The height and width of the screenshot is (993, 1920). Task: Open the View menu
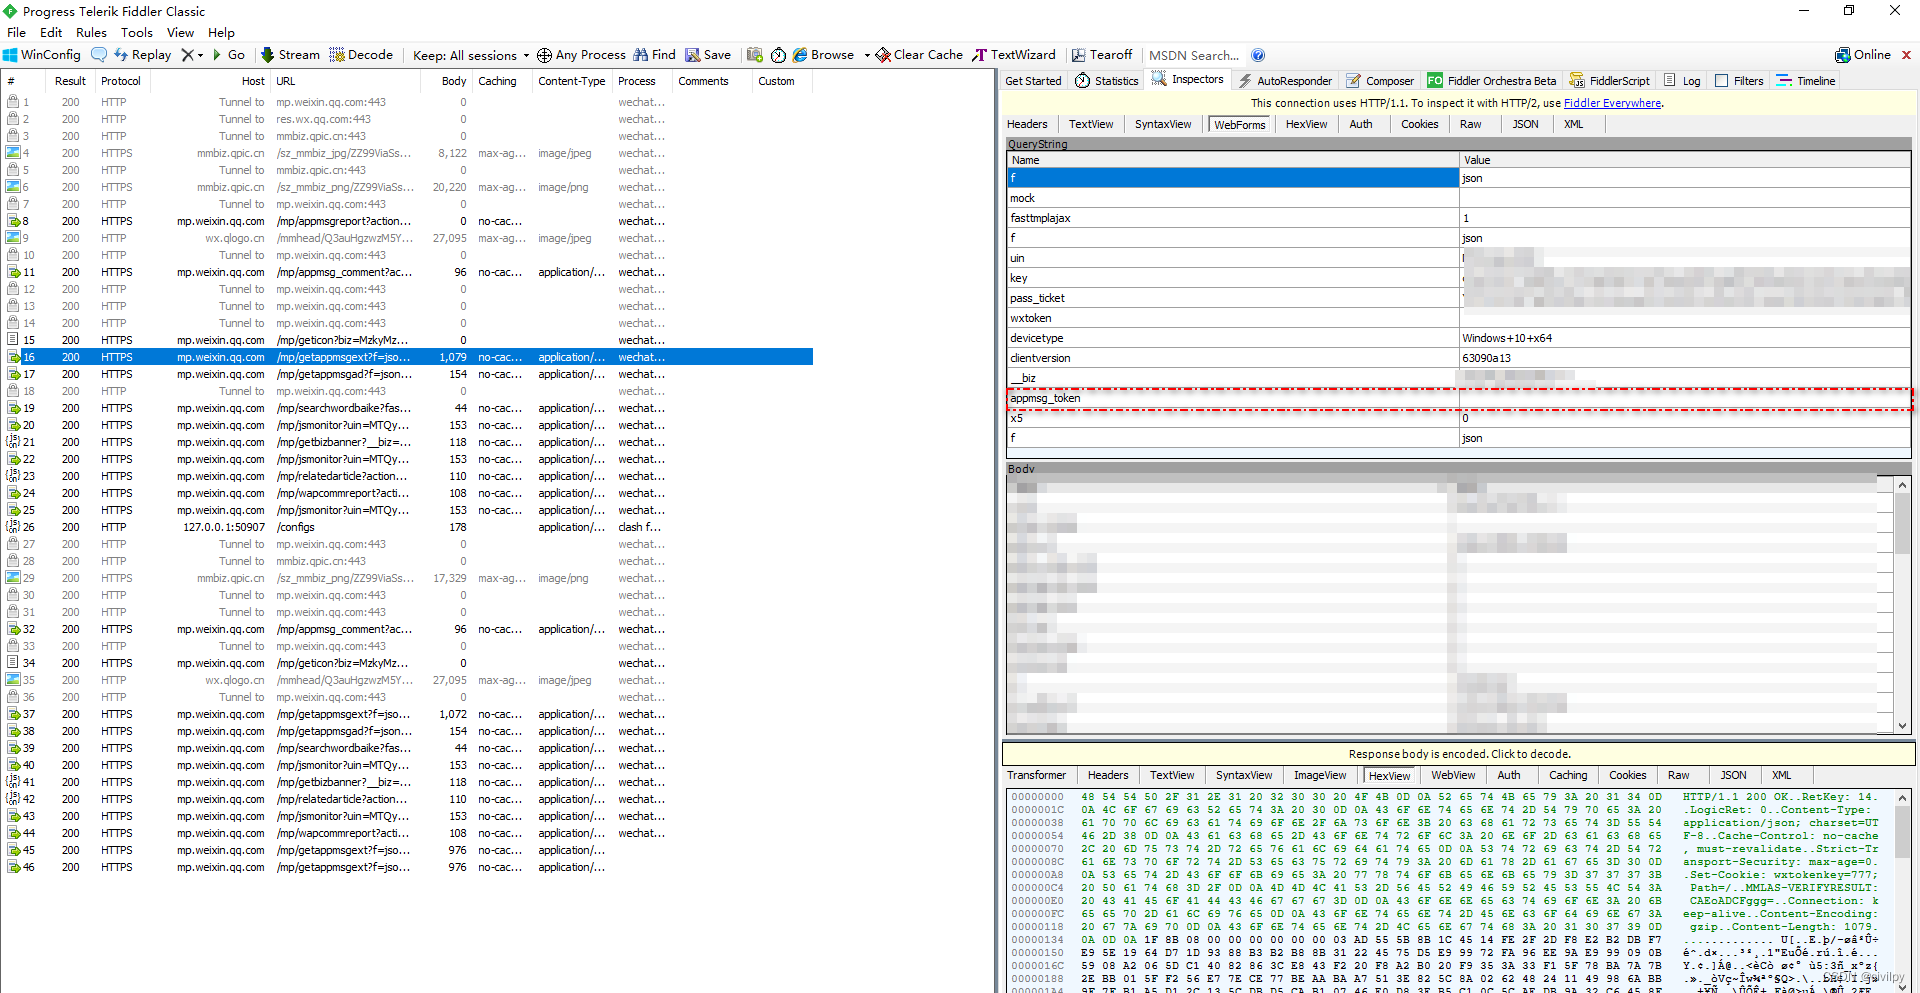click(180, 33)
